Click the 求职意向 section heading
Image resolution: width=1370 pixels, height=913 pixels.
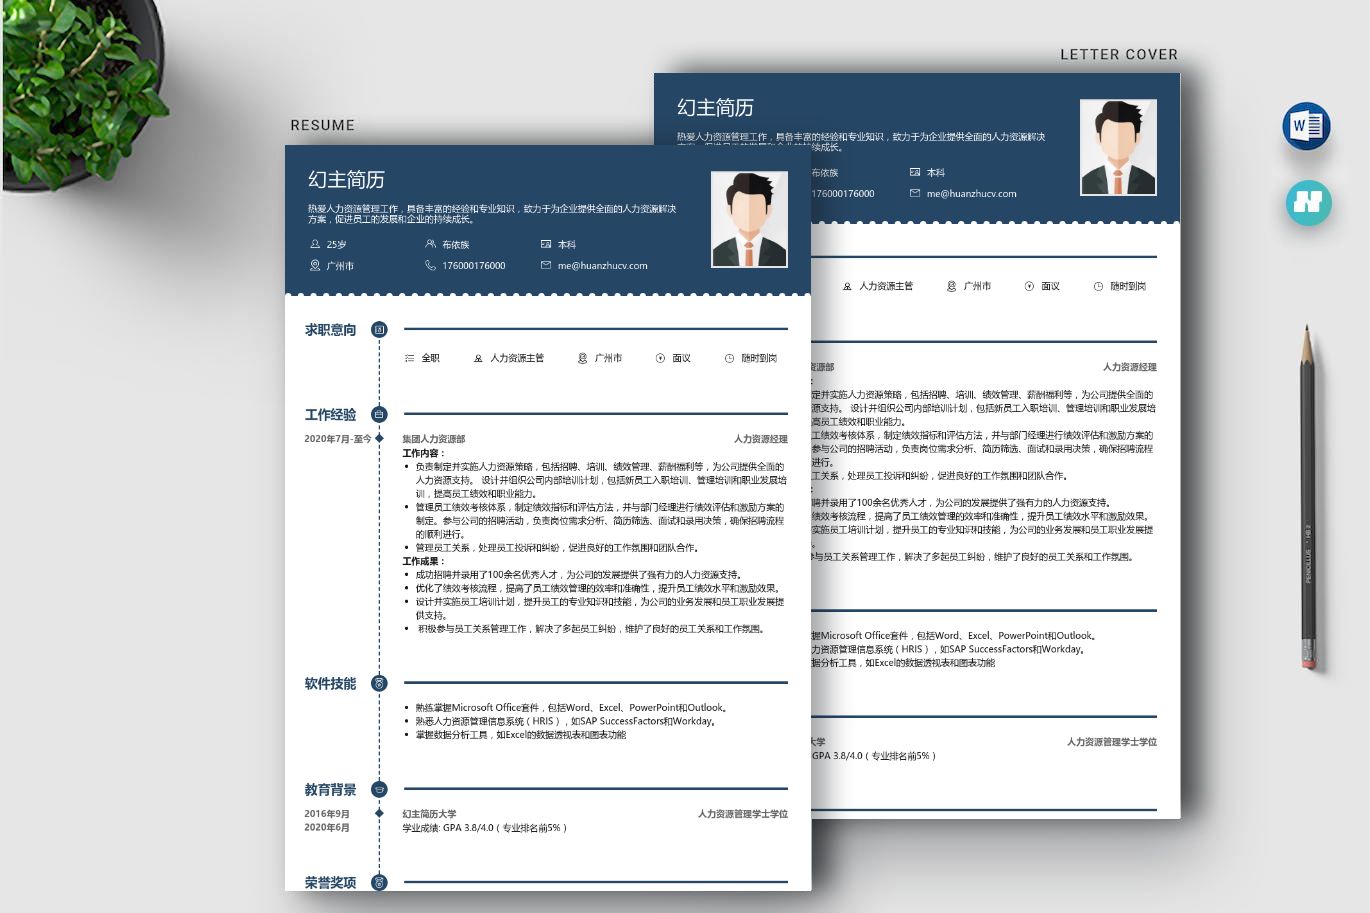point(330,329)
